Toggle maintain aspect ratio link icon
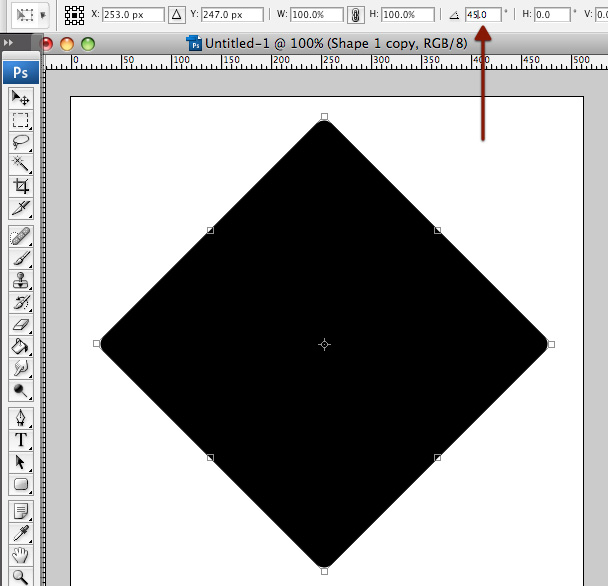The image size is (608, 586). pos(355,15)
